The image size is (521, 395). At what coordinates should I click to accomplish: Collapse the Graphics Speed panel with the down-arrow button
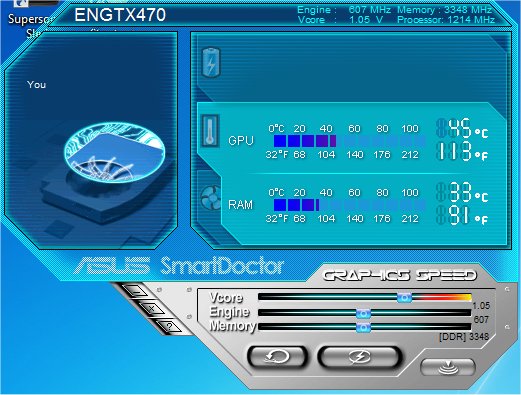click(x=448, y=367)
